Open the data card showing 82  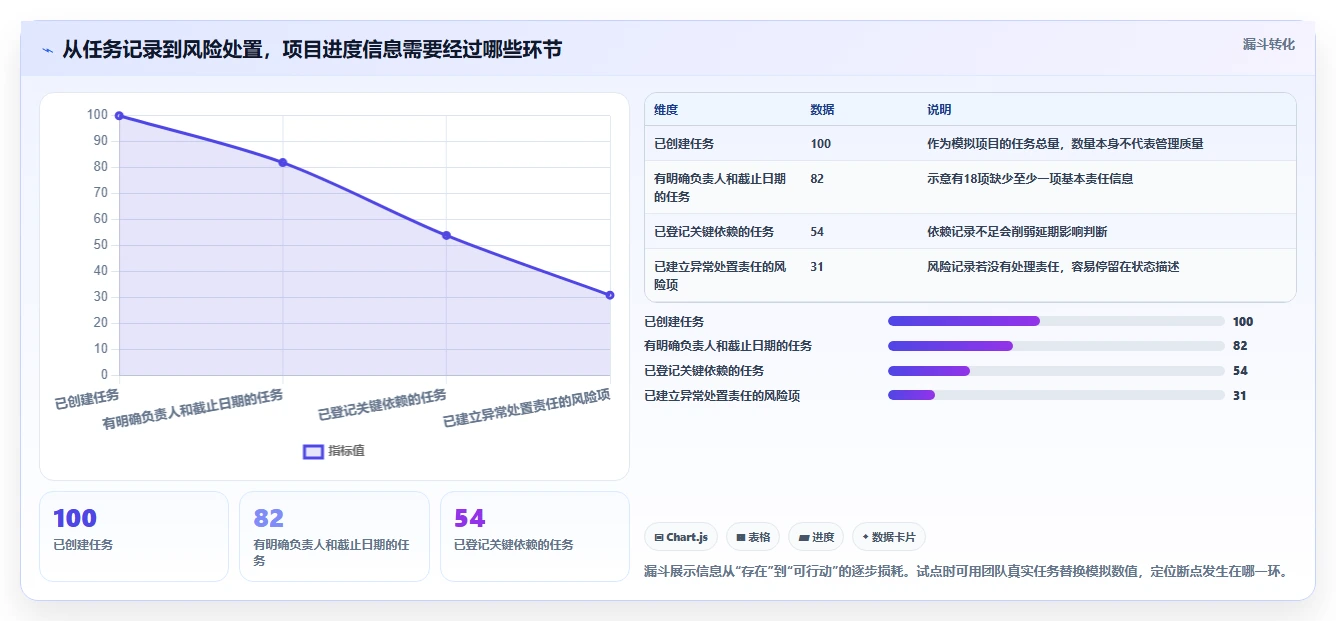click(334, 536)
